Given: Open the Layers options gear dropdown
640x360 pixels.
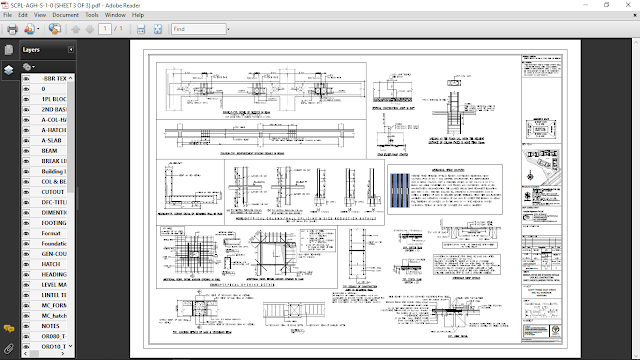Looking at the screenshot, I should [x=29, y=67].
